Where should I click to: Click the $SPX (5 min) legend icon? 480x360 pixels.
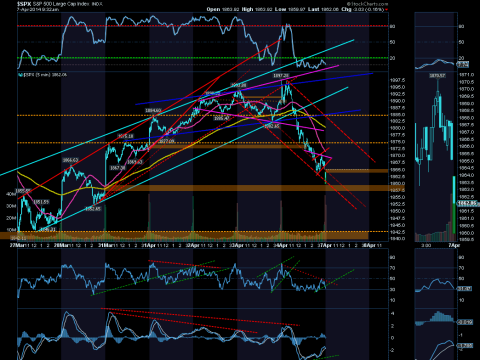[20, 75]
